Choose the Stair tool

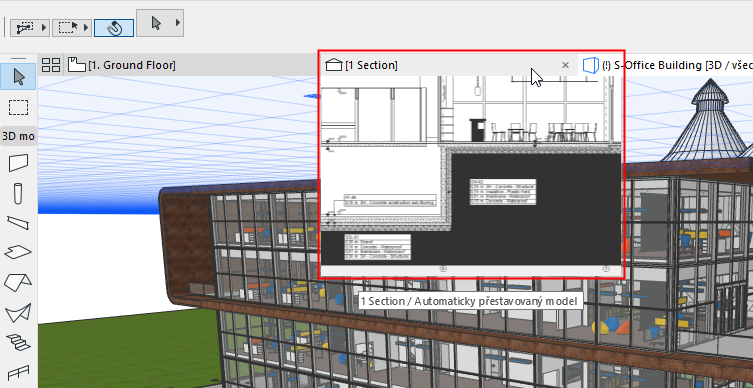click(x=18, y=343)
